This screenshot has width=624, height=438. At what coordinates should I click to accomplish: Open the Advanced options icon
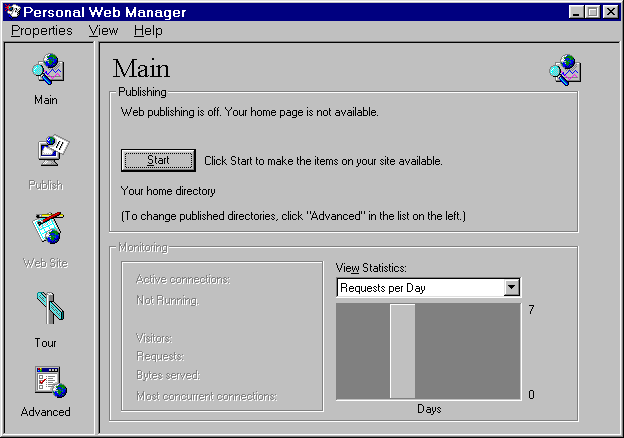(x=51, y=382)
